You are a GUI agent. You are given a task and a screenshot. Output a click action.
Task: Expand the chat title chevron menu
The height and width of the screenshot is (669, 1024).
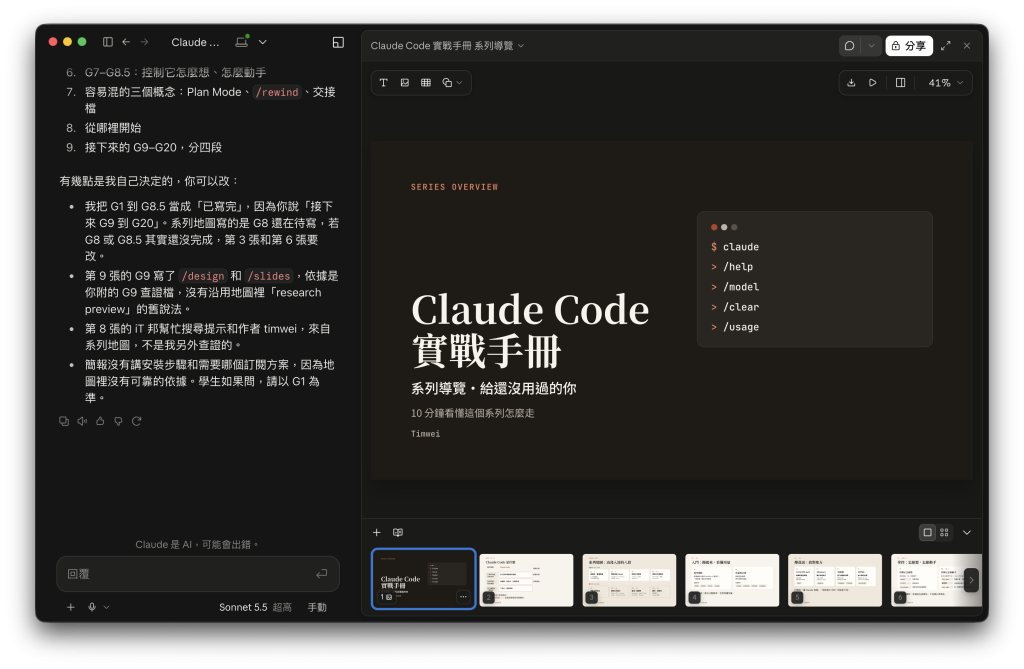click(x=263, y=42)
